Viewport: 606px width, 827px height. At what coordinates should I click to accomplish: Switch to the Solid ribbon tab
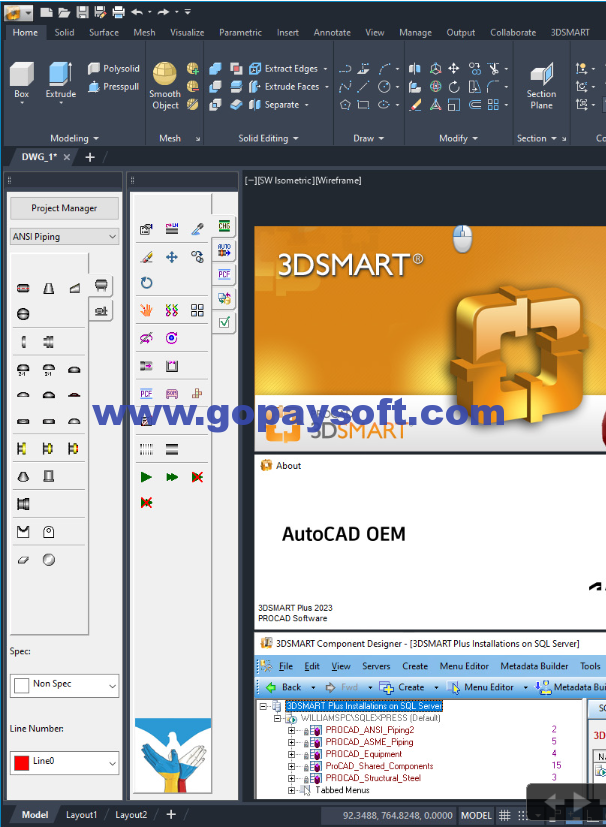click(64, 32)
